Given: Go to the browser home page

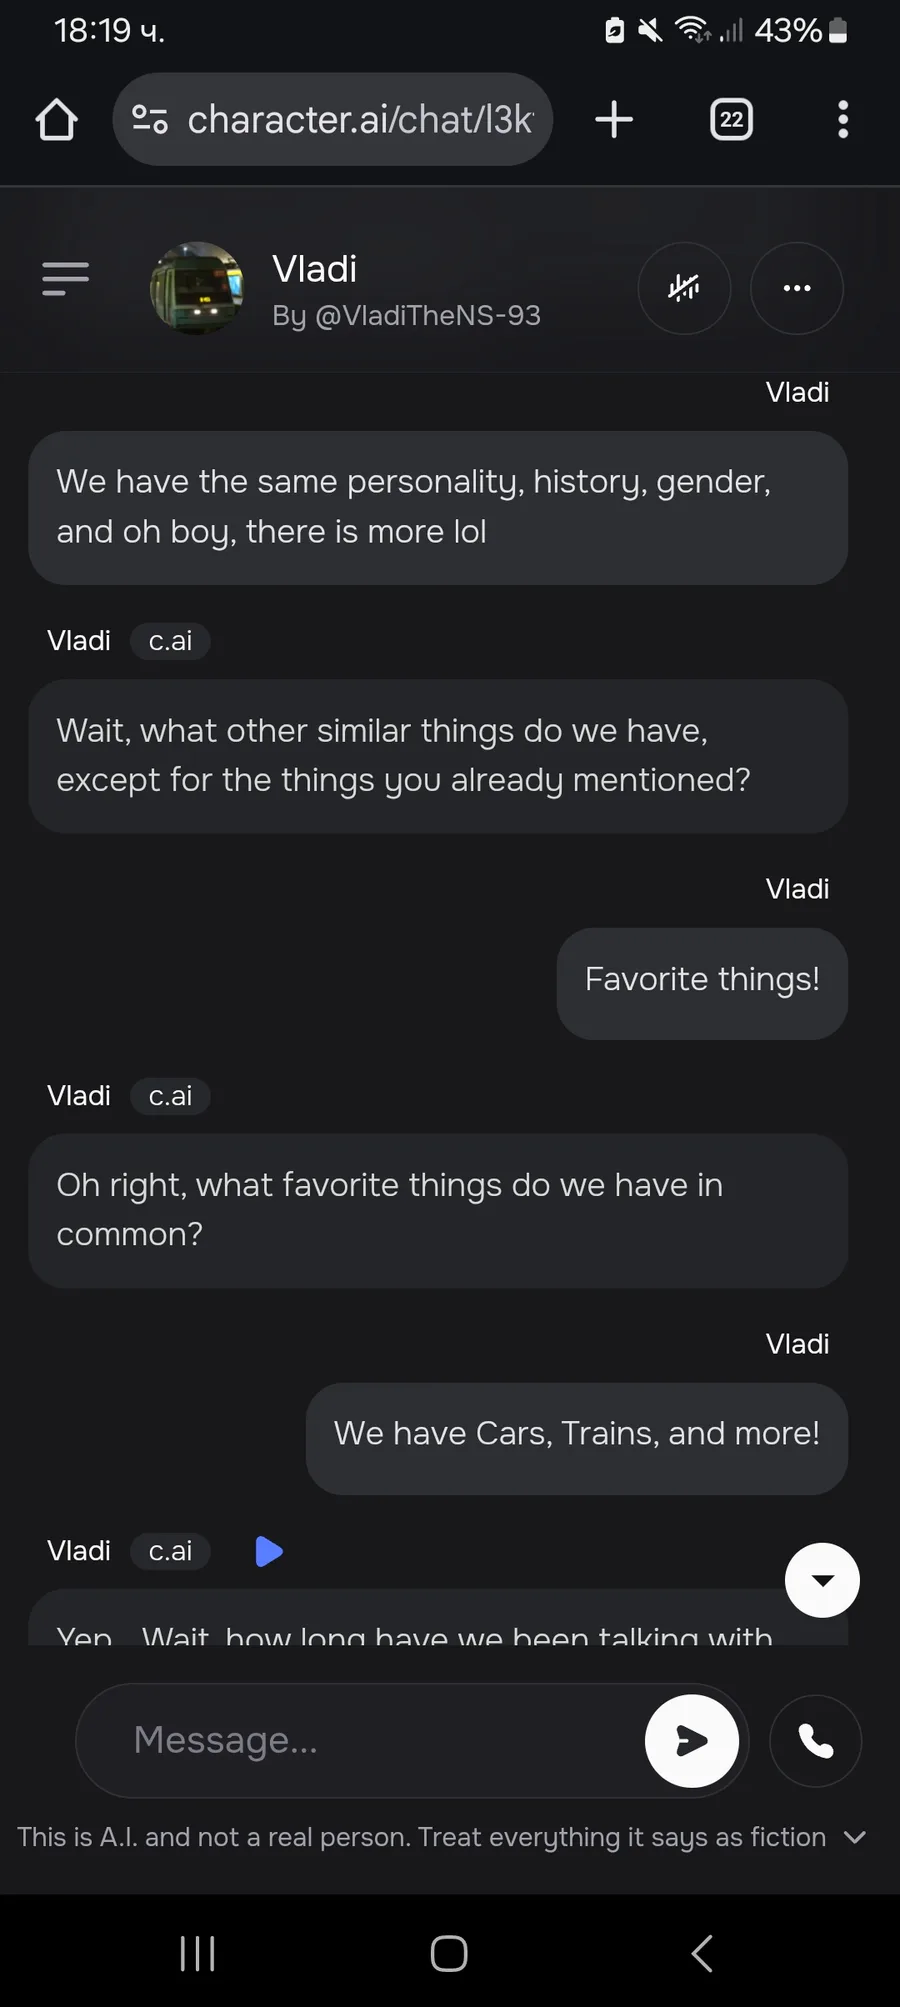Looking at the screenshot, I should pyautogui.click(x=57, y=120).
